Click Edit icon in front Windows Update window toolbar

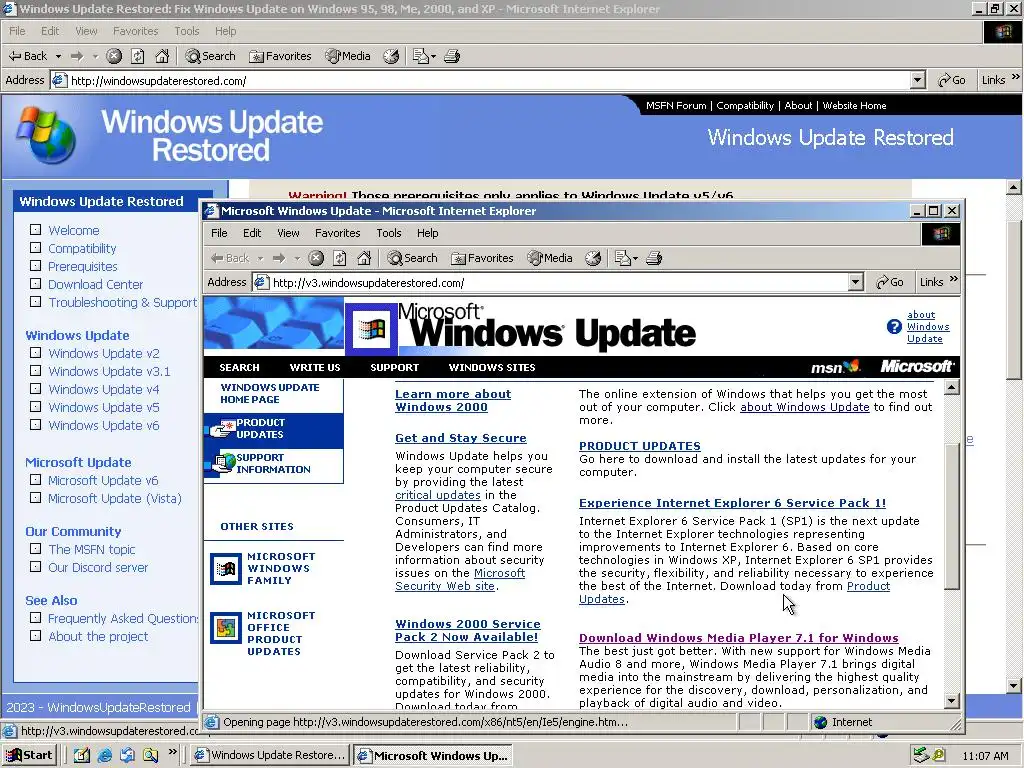pyautogui.click(x=622, y=258)
